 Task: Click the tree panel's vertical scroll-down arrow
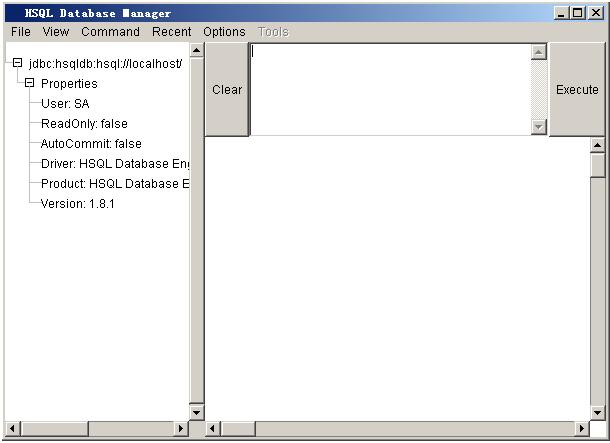click(196, 413)
